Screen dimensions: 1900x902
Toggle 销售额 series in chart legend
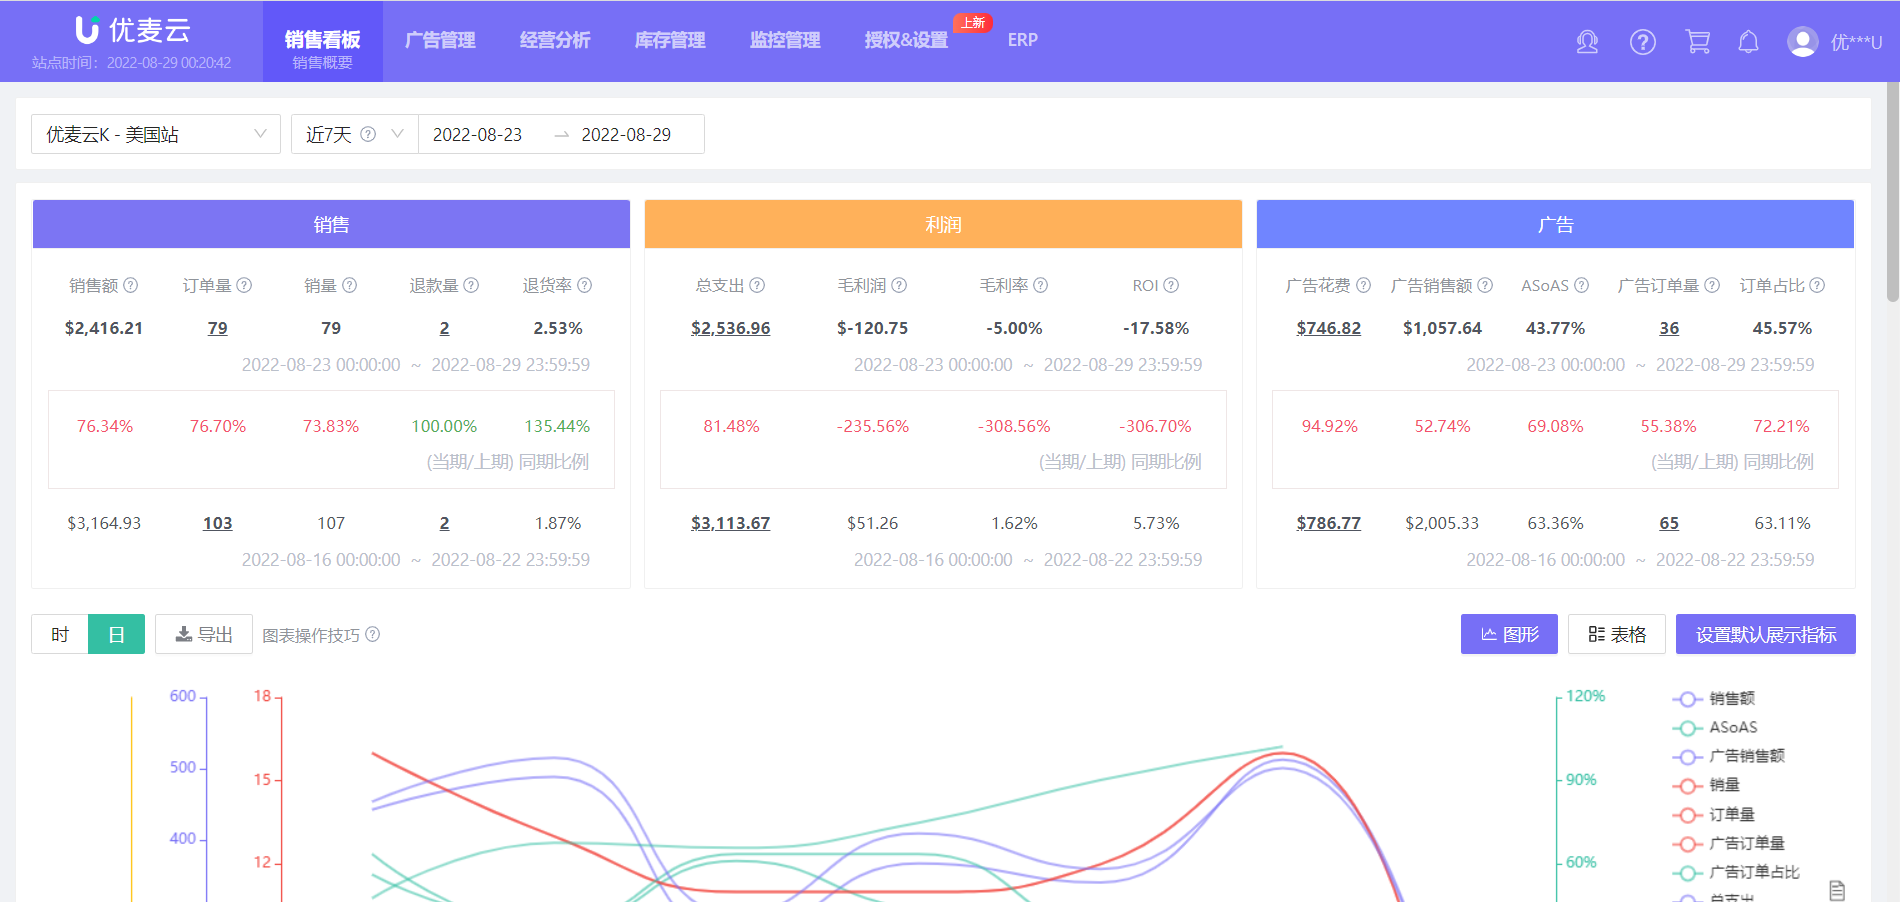tap(1714, 699)
